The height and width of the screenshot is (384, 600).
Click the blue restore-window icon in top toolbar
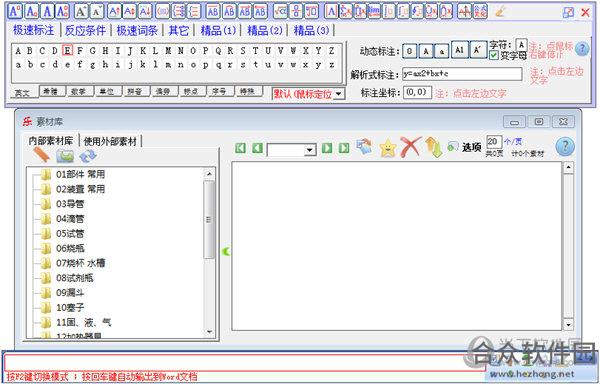coord(569,13)
